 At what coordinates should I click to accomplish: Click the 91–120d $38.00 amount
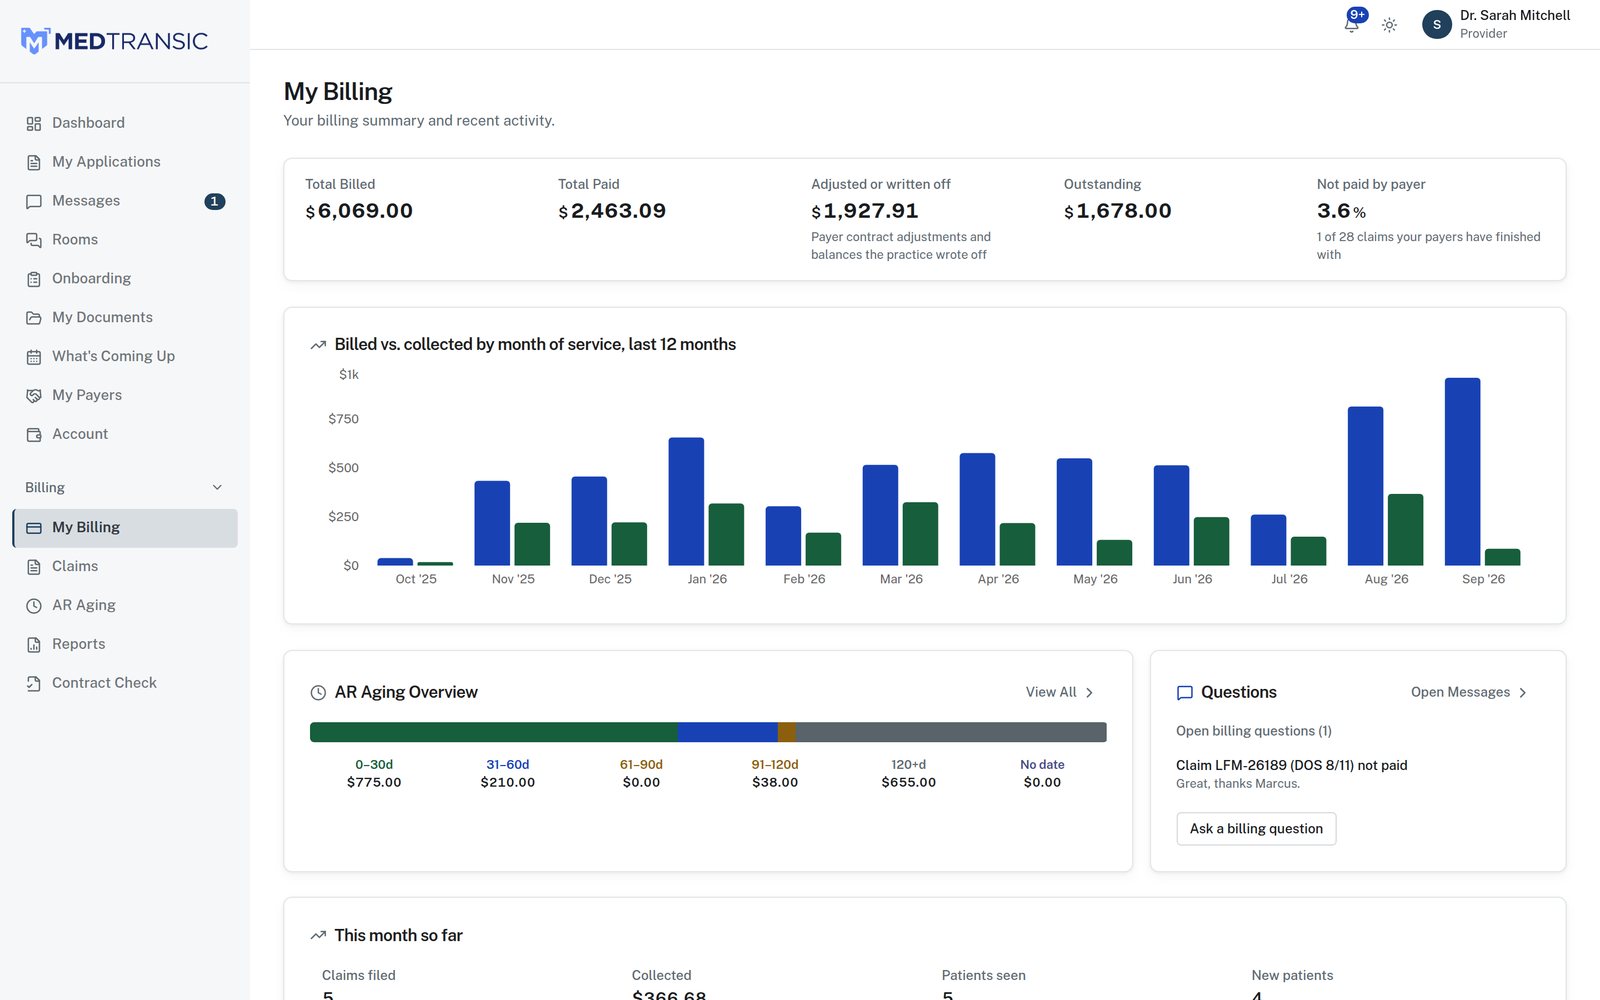[x=775, y=783]
